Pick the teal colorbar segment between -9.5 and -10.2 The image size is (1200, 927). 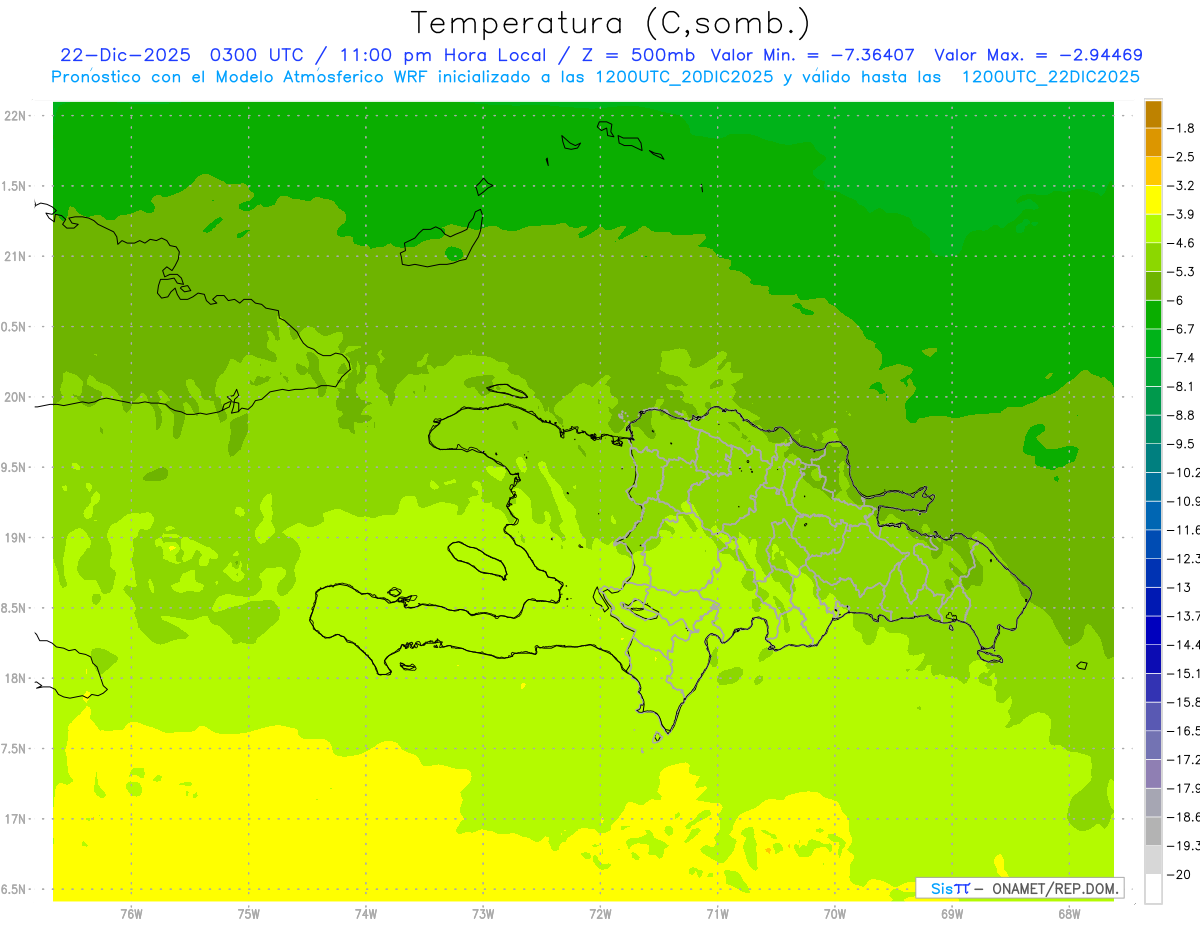pyautogui.click(x=1153, y=458)
